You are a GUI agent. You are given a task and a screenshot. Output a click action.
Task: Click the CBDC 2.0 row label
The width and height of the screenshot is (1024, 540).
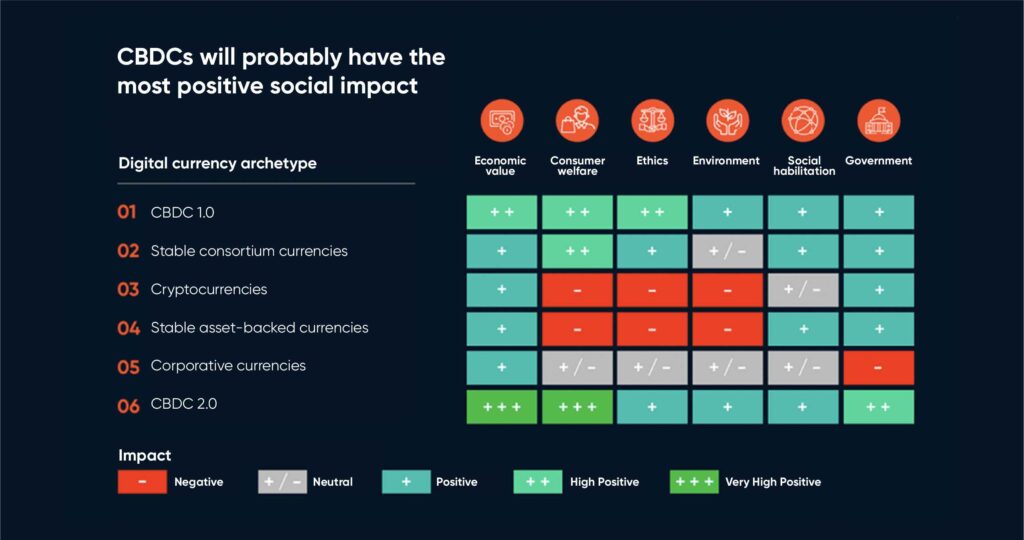184,404
